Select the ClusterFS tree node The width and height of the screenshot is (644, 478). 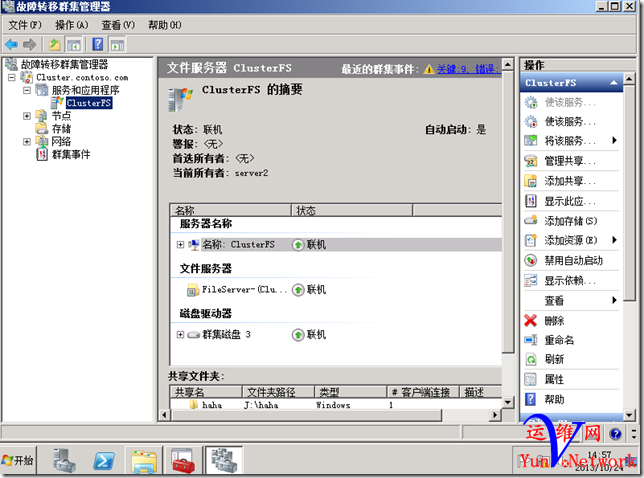(x=89, y=103)
